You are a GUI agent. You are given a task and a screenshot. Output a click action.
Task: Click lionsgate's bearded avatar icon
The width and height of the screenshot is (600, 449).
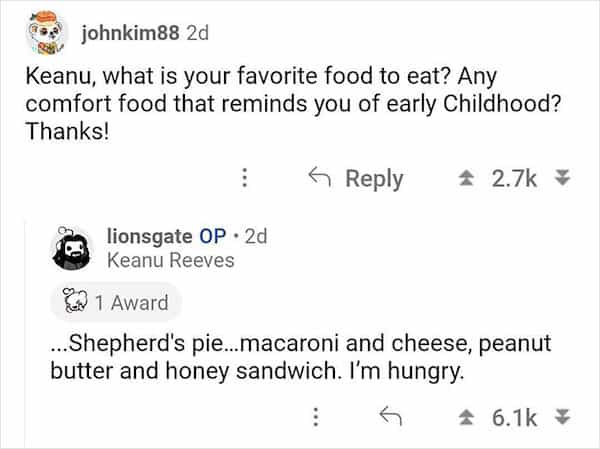click(x=72, y=249)
